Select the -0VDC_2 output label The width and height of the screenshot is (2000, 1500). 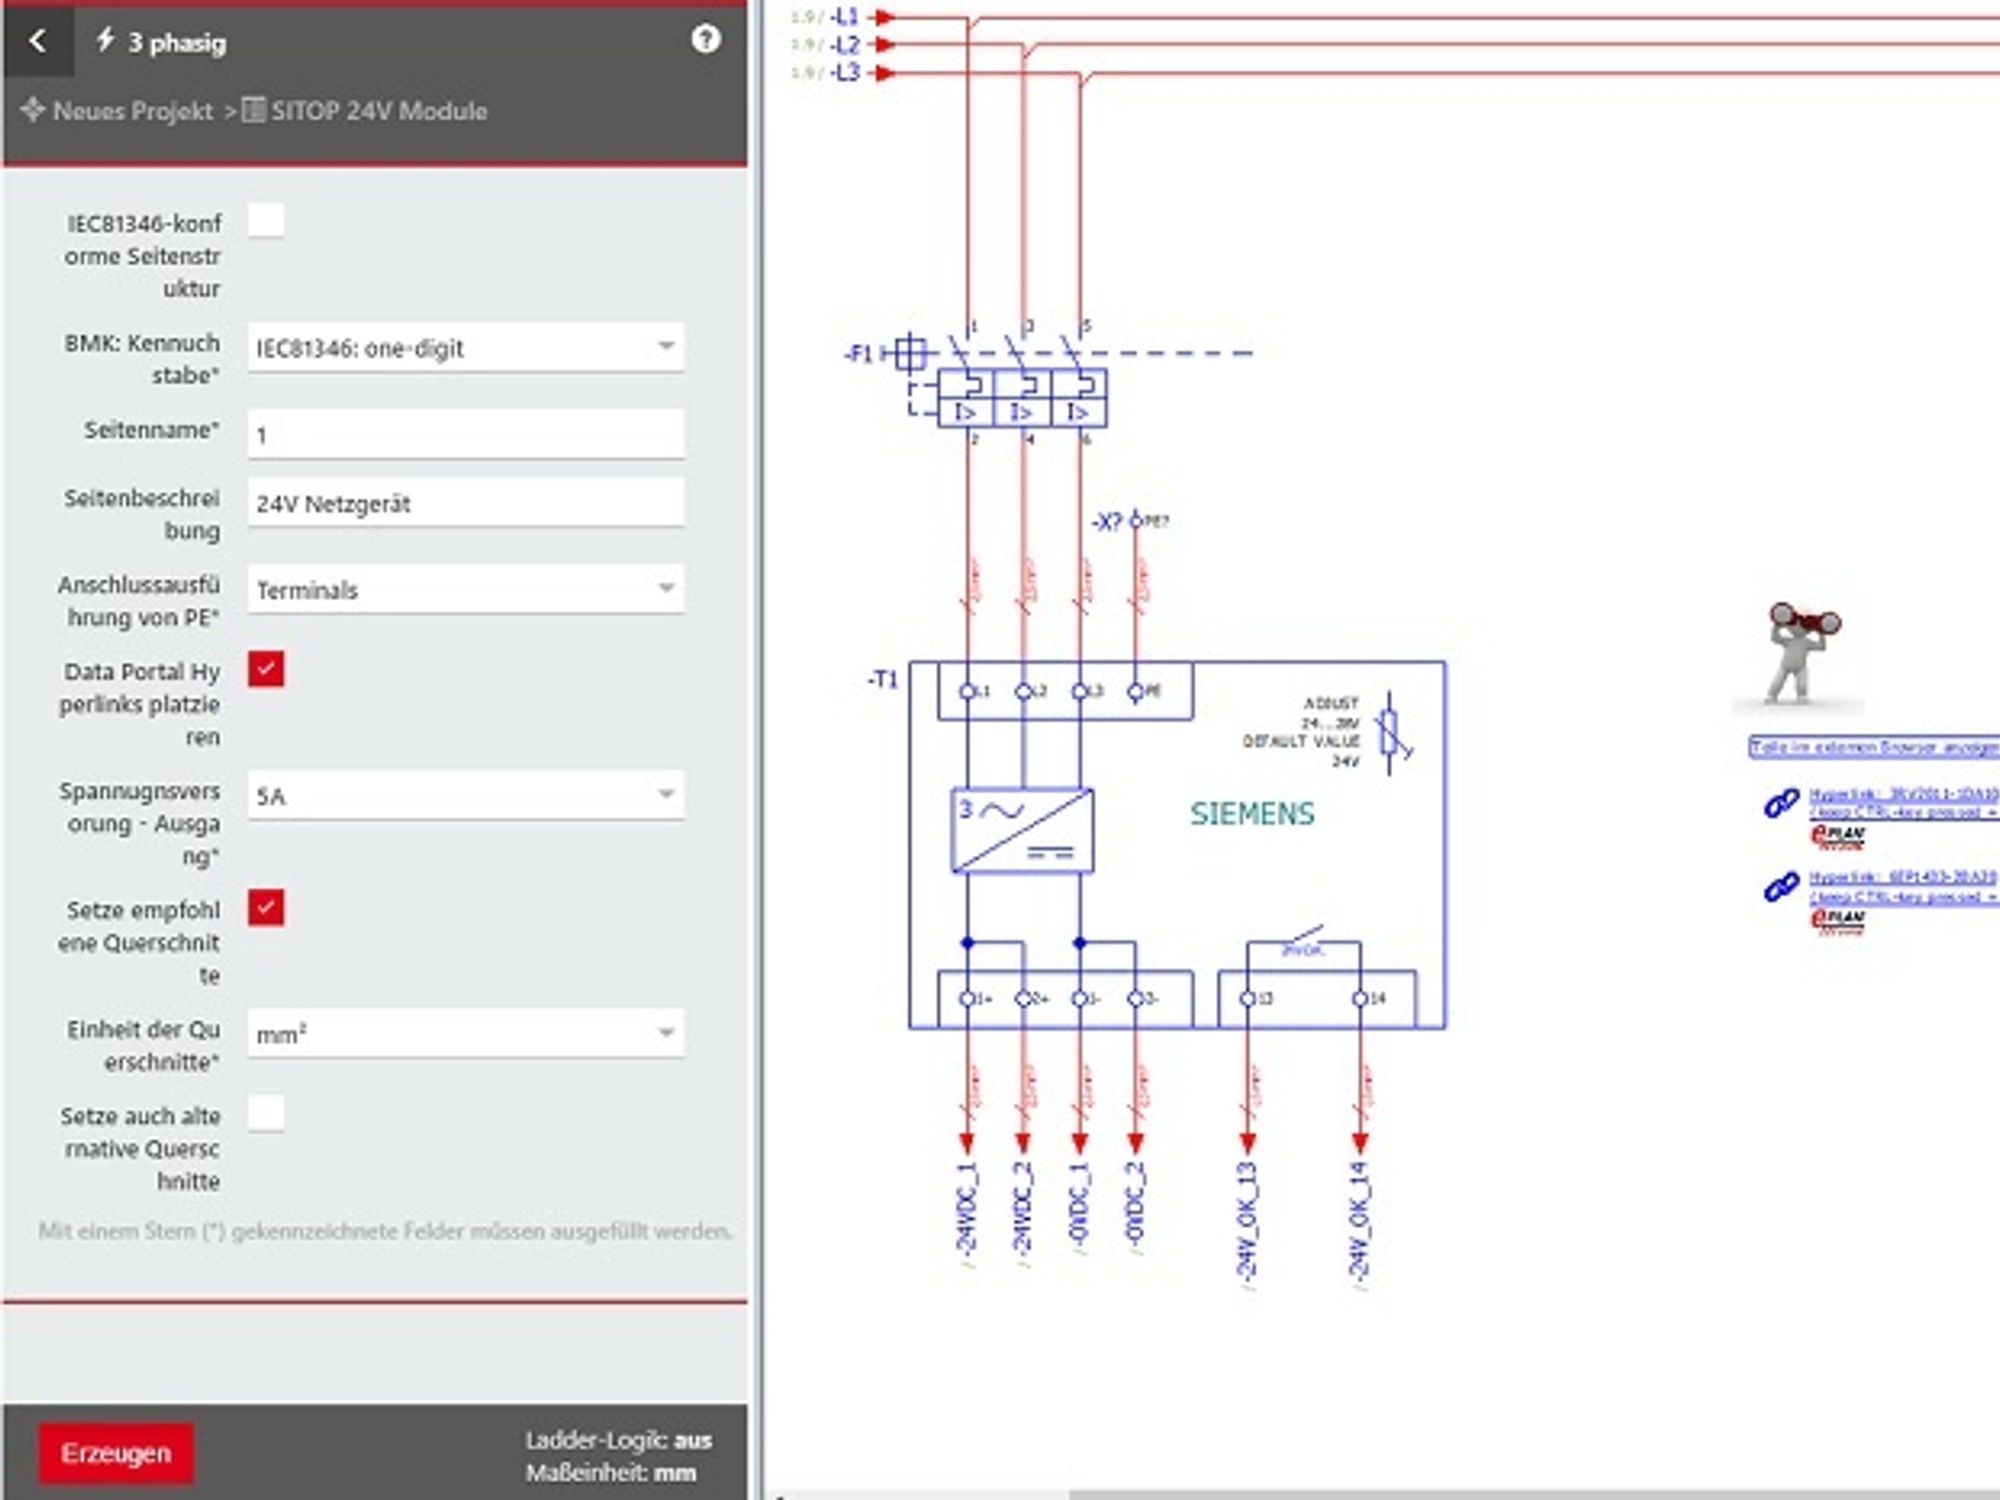[1134, 1204]
